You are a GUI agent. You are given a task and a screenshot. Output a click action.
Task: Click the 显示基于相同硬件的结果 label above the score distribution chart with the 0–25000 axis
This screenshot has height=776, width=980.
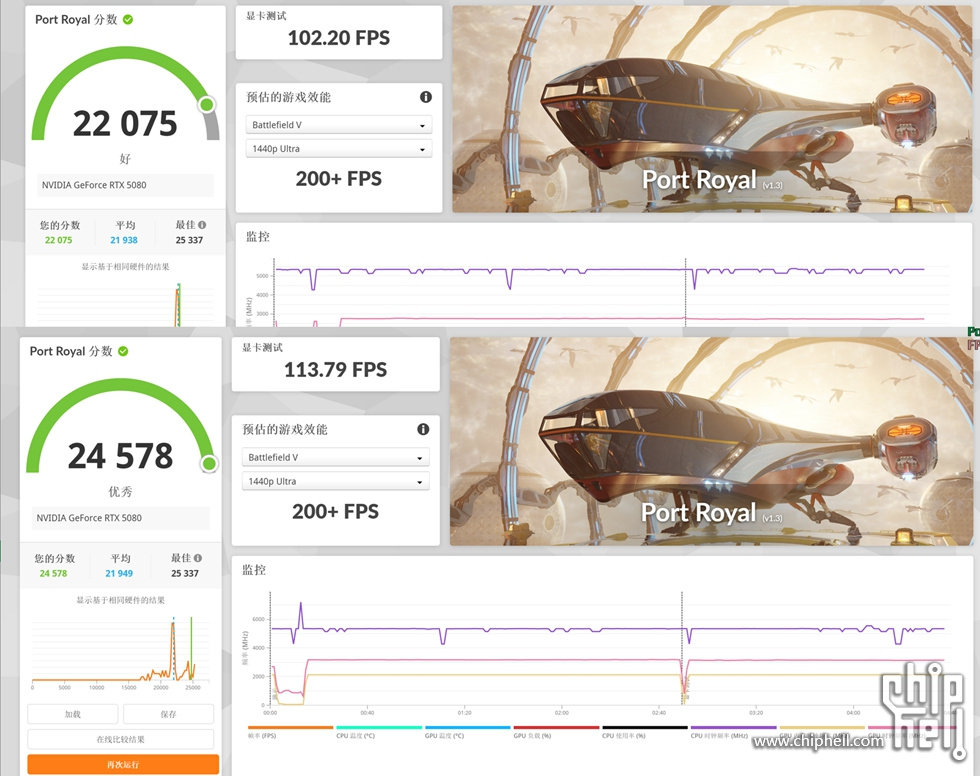click(x=121, y=600)
